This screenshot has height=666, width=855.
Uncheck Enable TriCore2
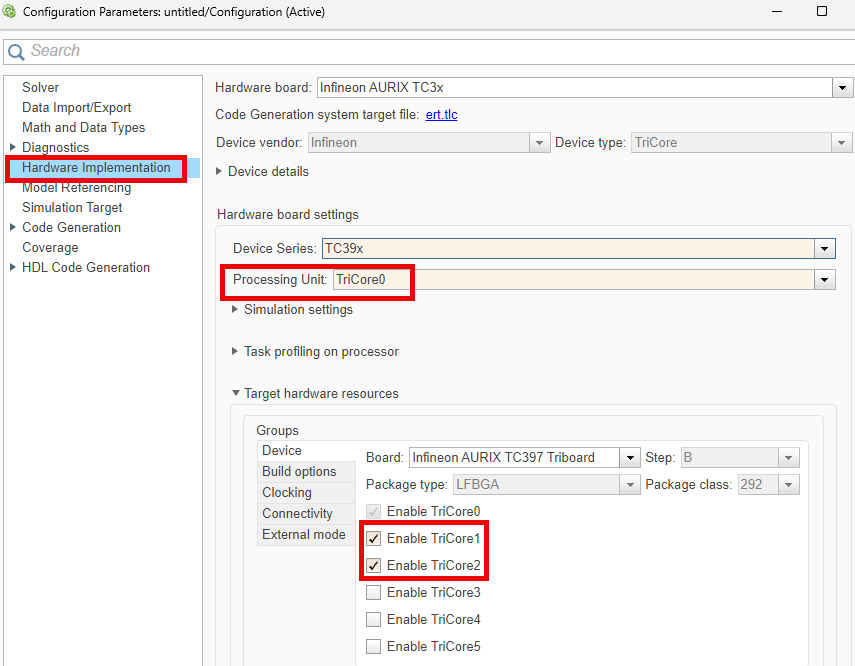[x=373, y=565]
